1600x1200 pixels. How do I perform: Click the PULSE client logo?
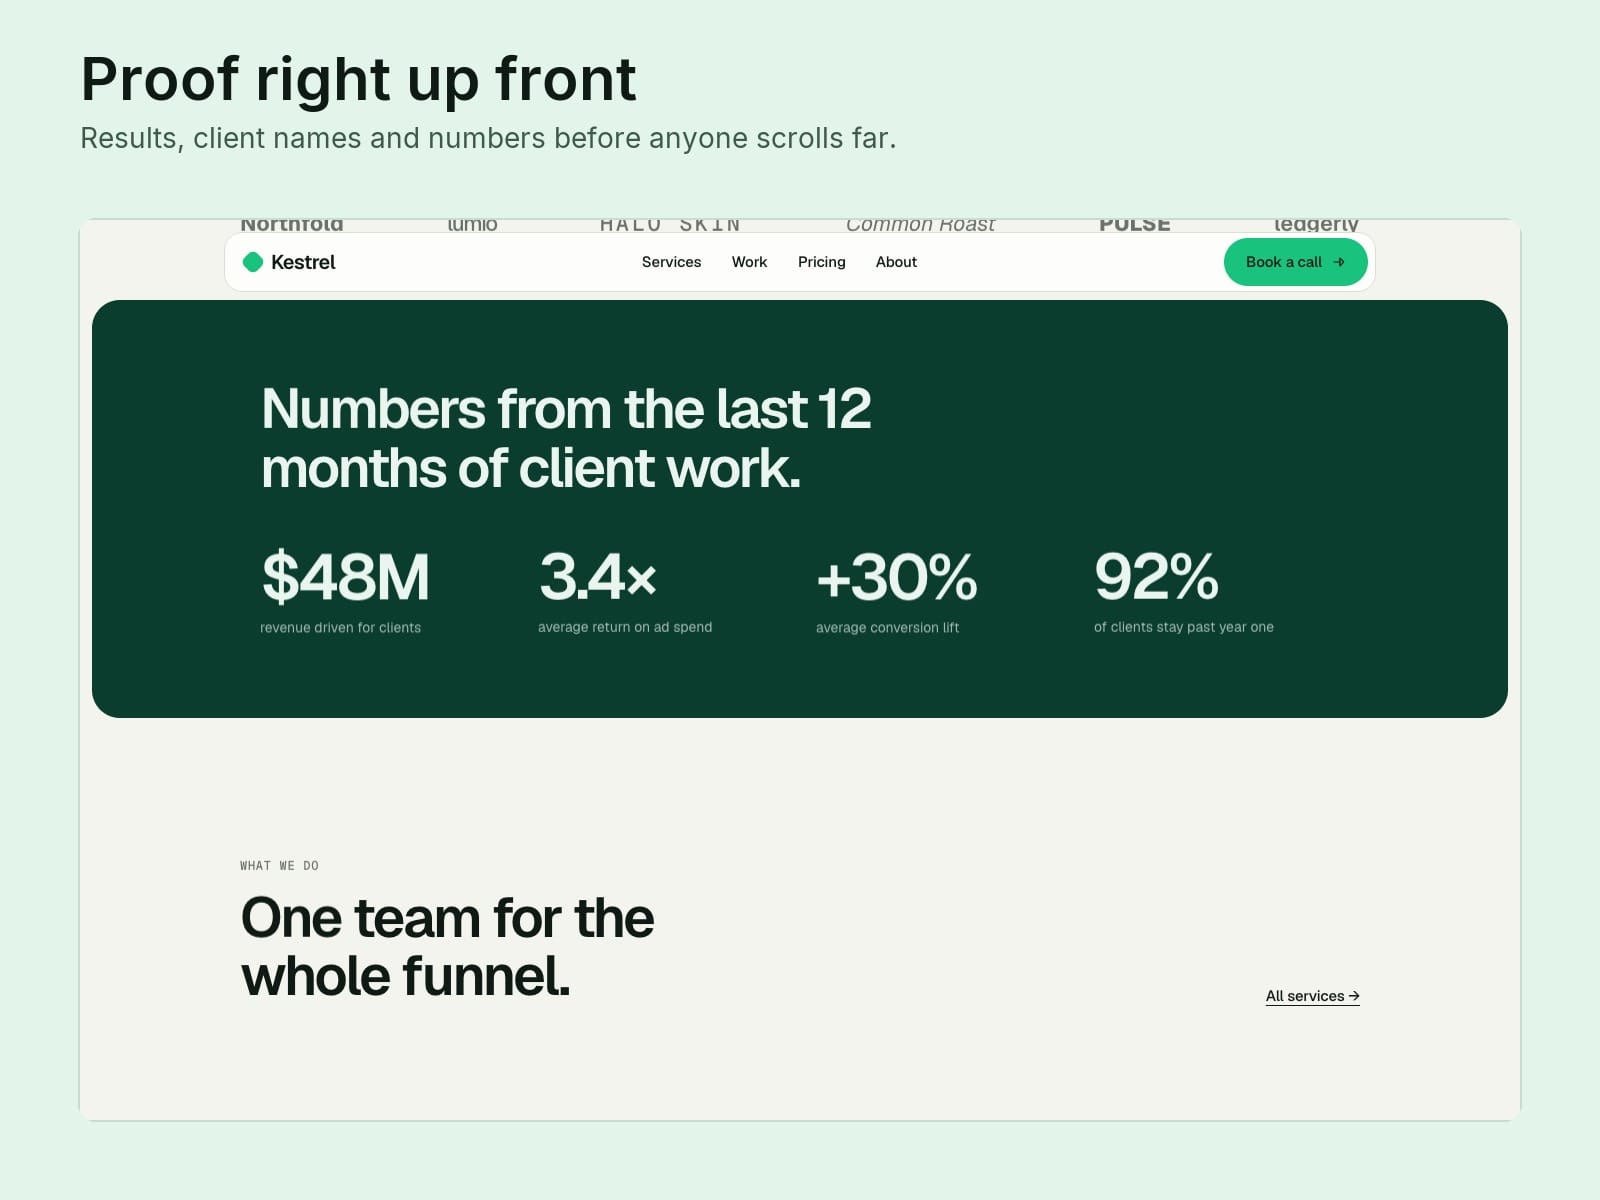pyautogui.click(x=1134, y=225)
